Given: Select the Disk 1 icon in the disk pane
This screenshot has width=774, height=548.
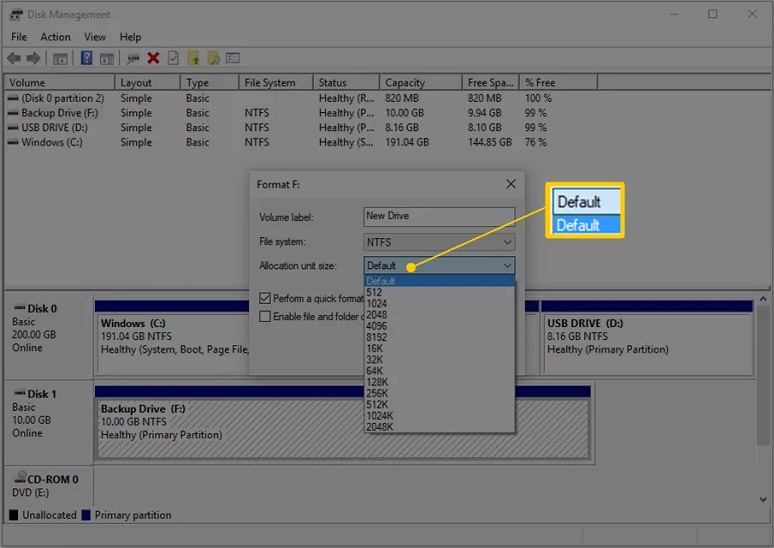Looking at the screenshot, I should pos(19,393).
